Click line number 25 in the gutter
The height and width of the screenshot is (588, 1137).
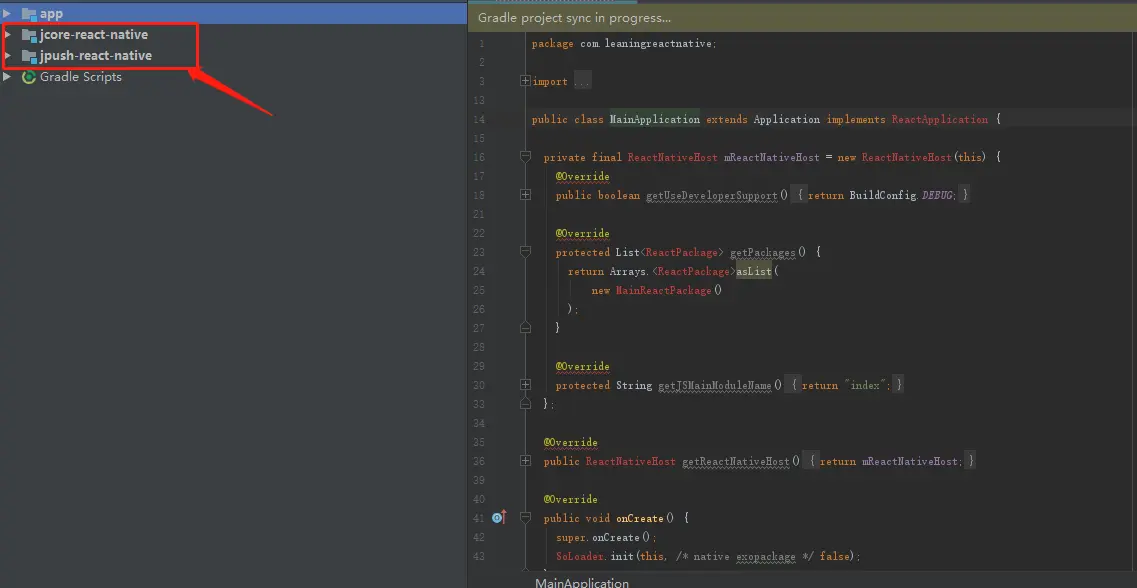[x=479, y=290]
